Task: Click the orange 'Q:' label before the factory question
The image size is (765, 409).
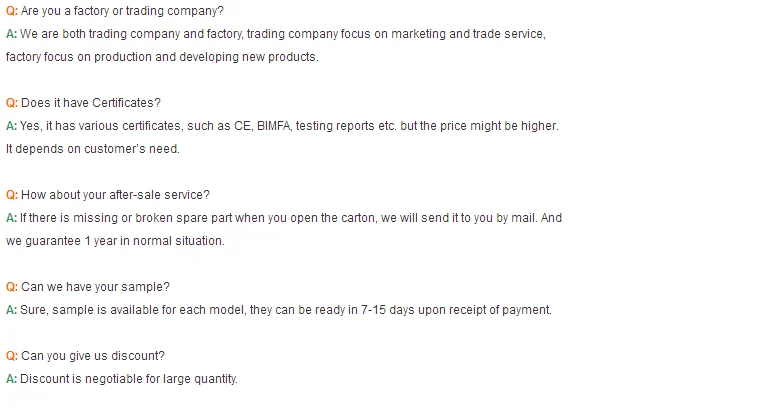Action: (12, 11)
